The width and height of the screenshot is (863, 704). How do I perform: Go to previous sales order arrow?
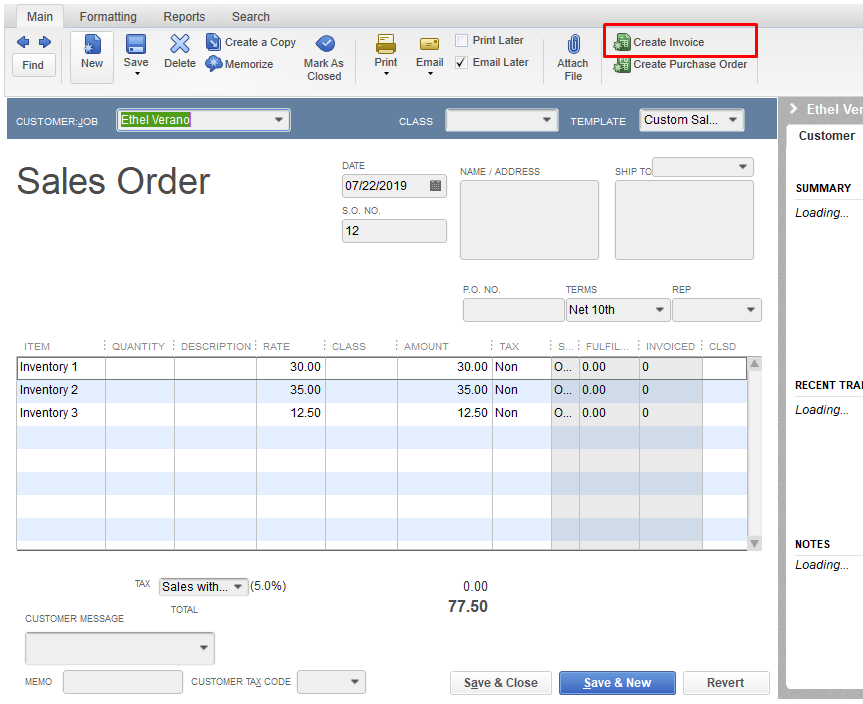coord(23,42)
